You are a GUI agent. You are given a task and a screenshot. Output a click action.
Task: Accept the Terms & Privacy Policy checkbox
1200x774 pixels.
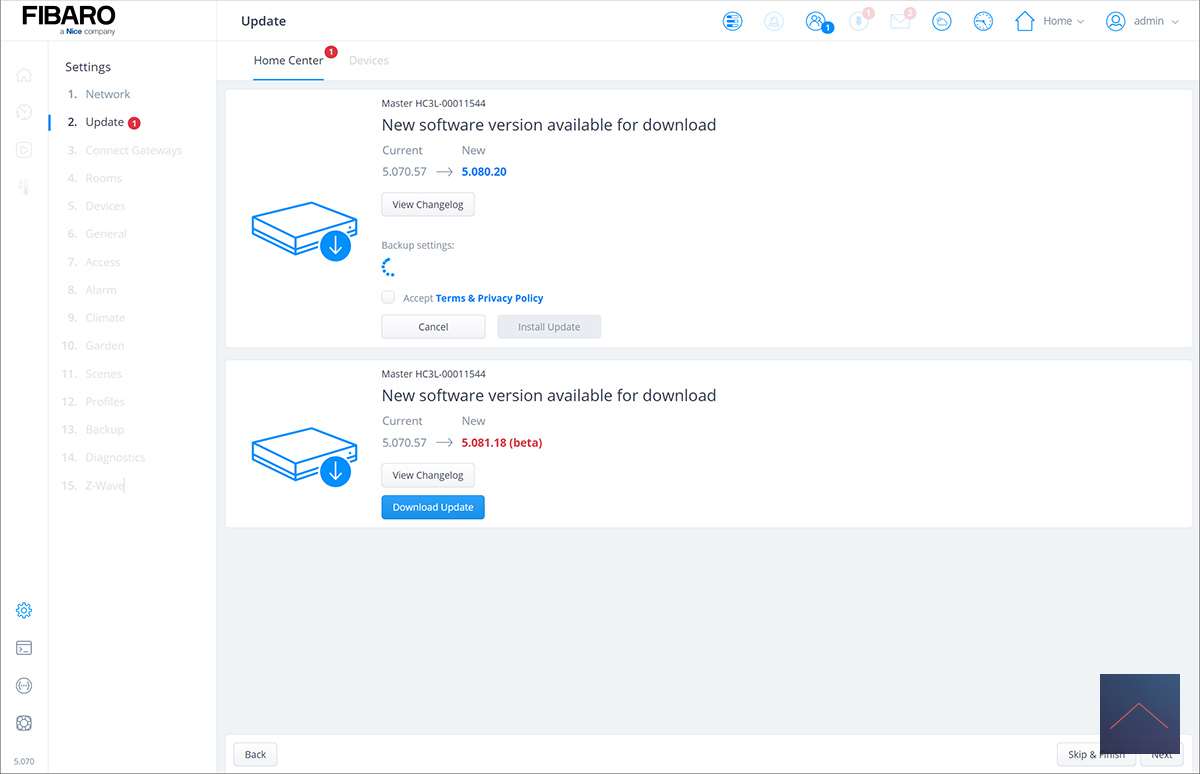388,297
